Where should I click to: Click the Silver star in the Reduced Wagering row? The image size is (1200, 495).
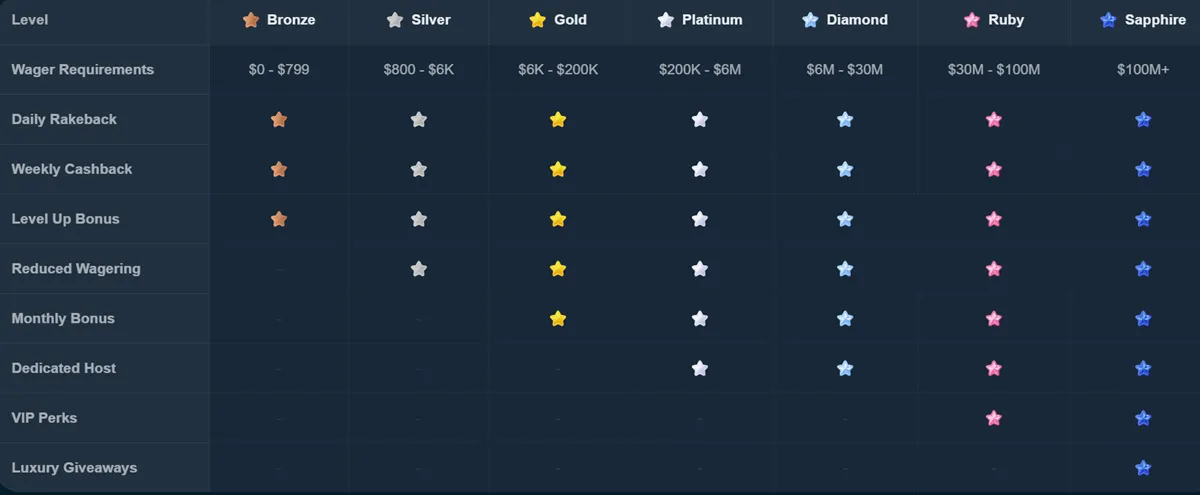pos(419,269)
